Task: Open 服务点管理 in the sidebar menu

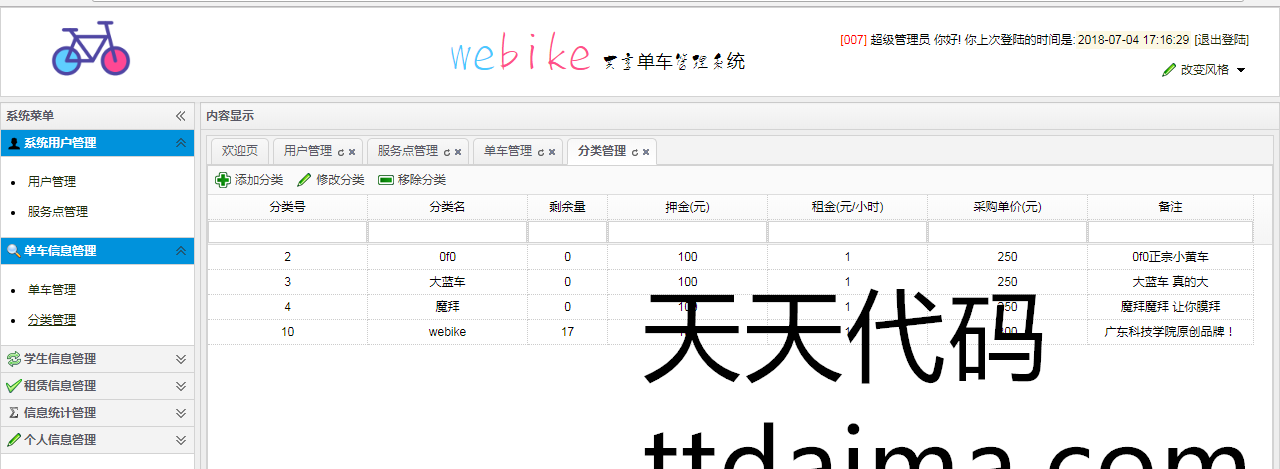Action: (58, 212)
